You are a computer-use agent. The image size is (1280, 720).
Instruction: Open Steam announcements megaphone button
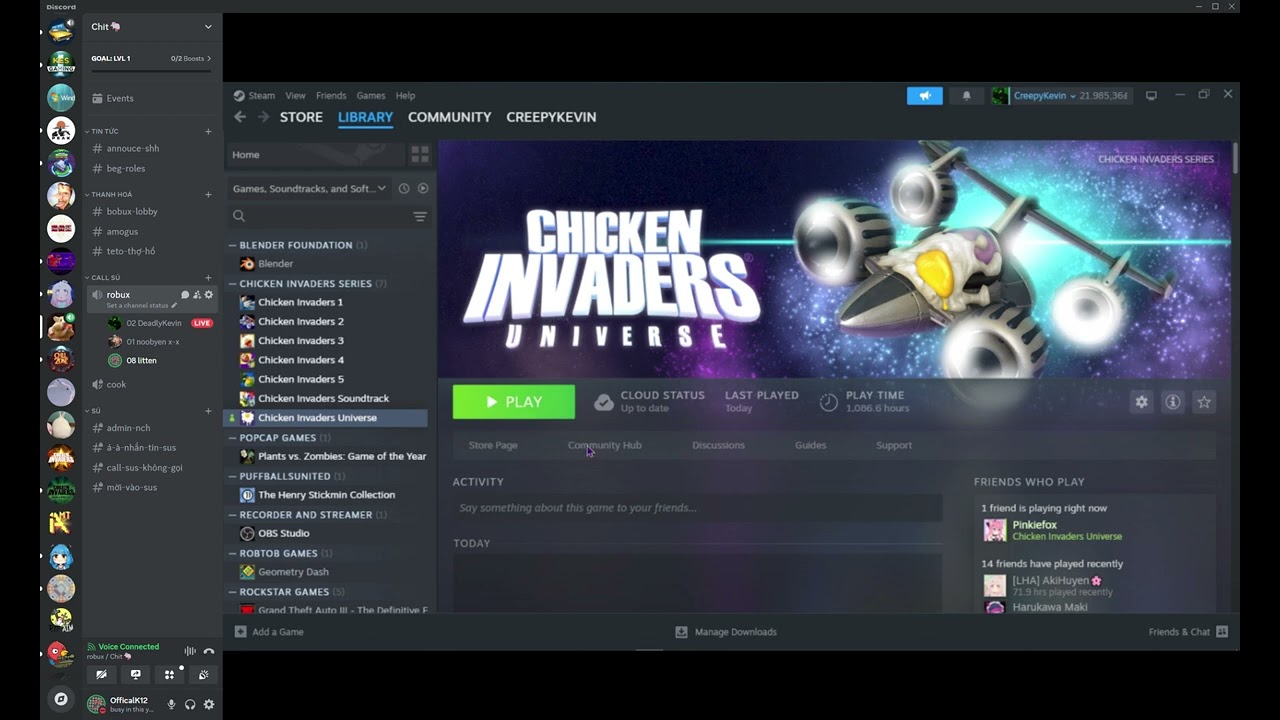pyautogui.click(x=924, y=96)
